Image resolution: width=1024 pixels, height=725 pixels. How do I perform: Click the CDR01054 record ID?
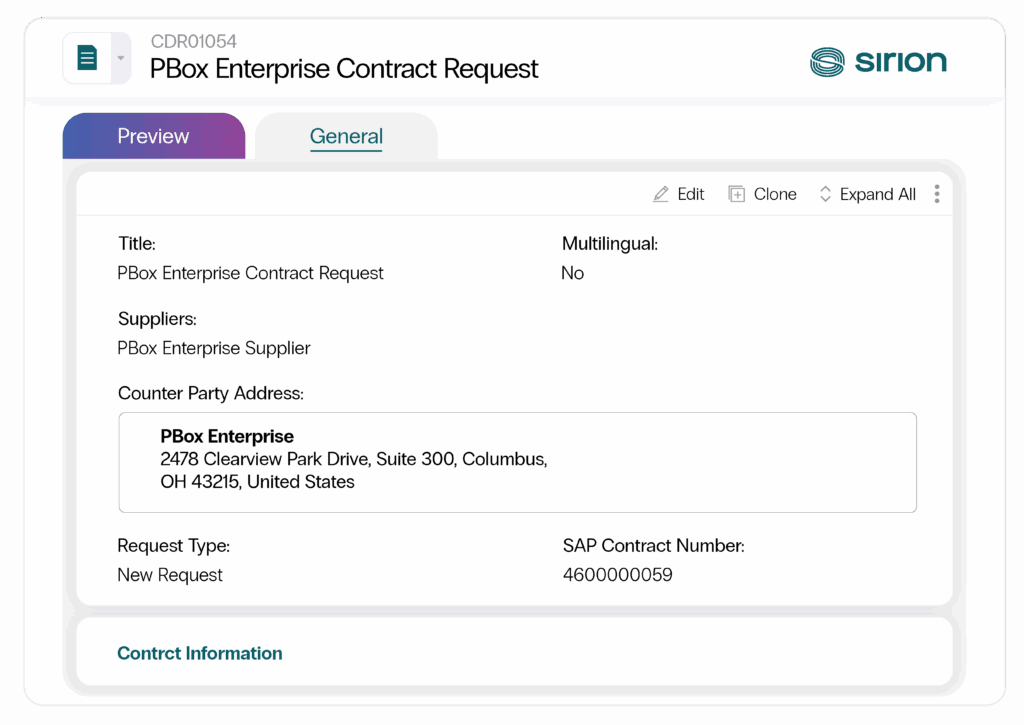tap(193, 41)
